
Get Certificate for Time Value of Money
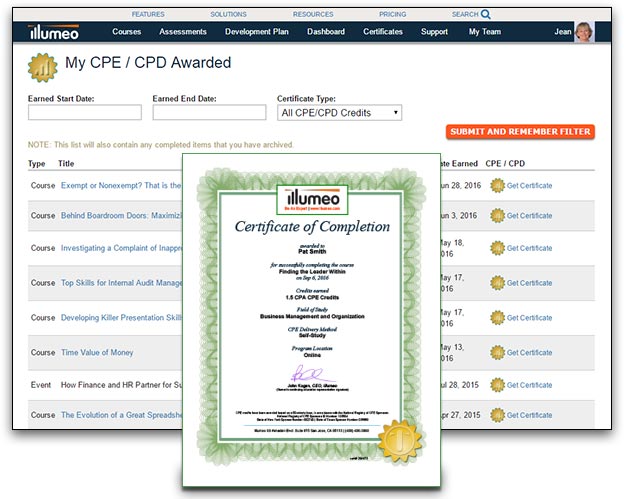529,353
